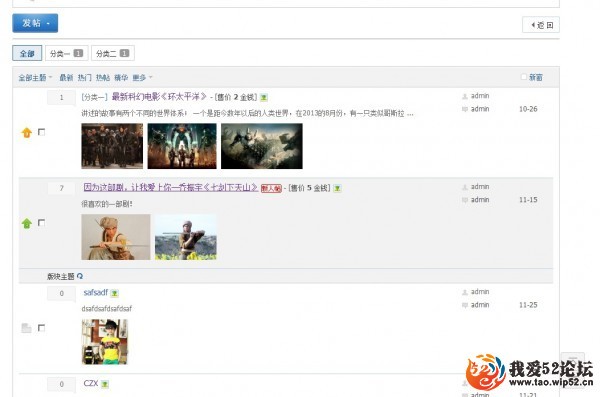Open the 最新科幻电影《环太平洋》 thread link
Viewport: 600px width, 397px height.
coord(159,97)
